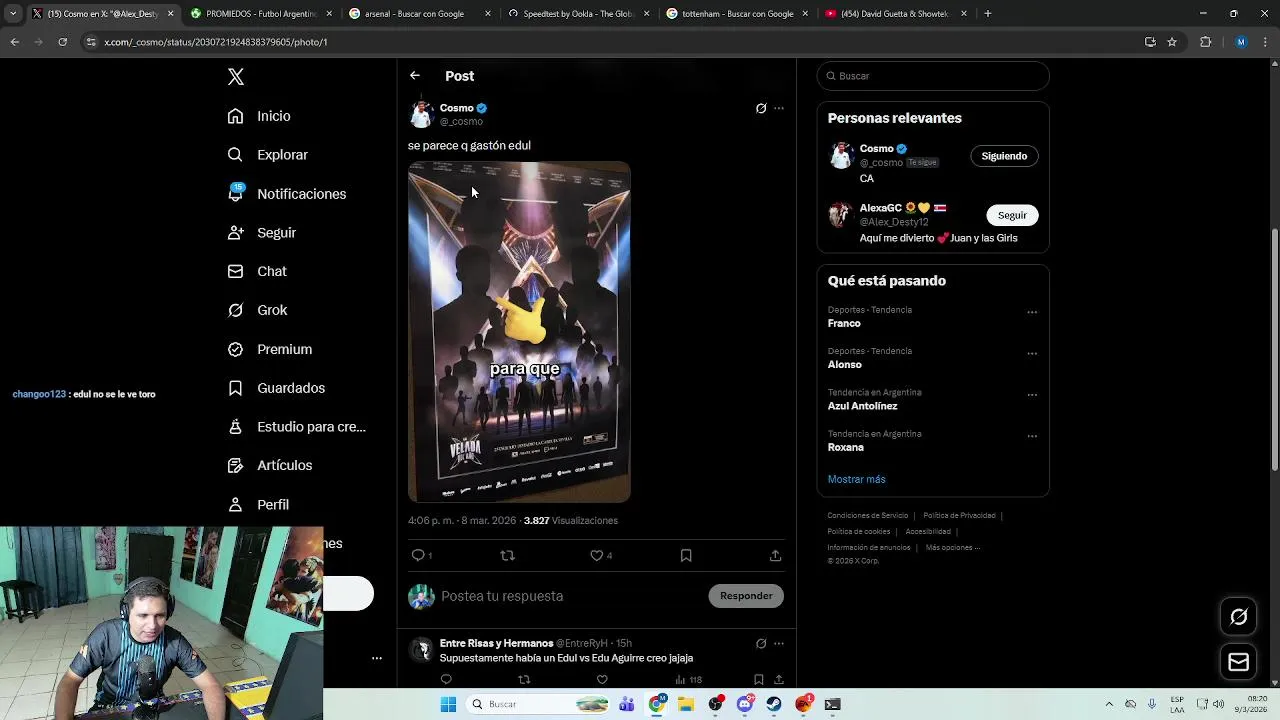Open more options for Alonso trend

pyautogui.click(x=1032, y=354)
